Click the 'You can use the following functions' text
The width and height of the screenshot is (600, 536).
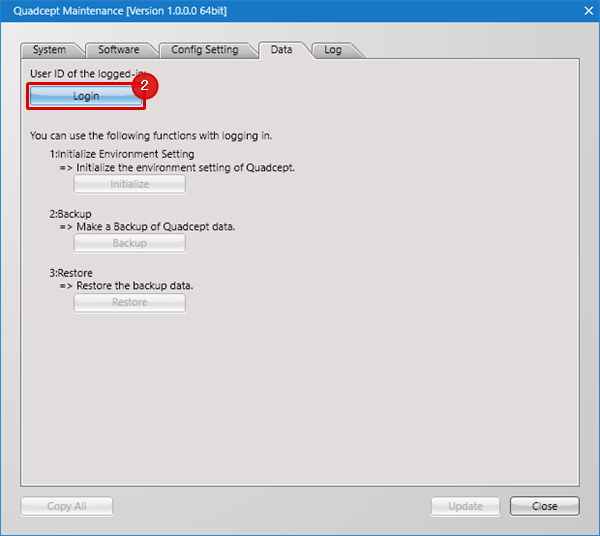pos(150,135)
